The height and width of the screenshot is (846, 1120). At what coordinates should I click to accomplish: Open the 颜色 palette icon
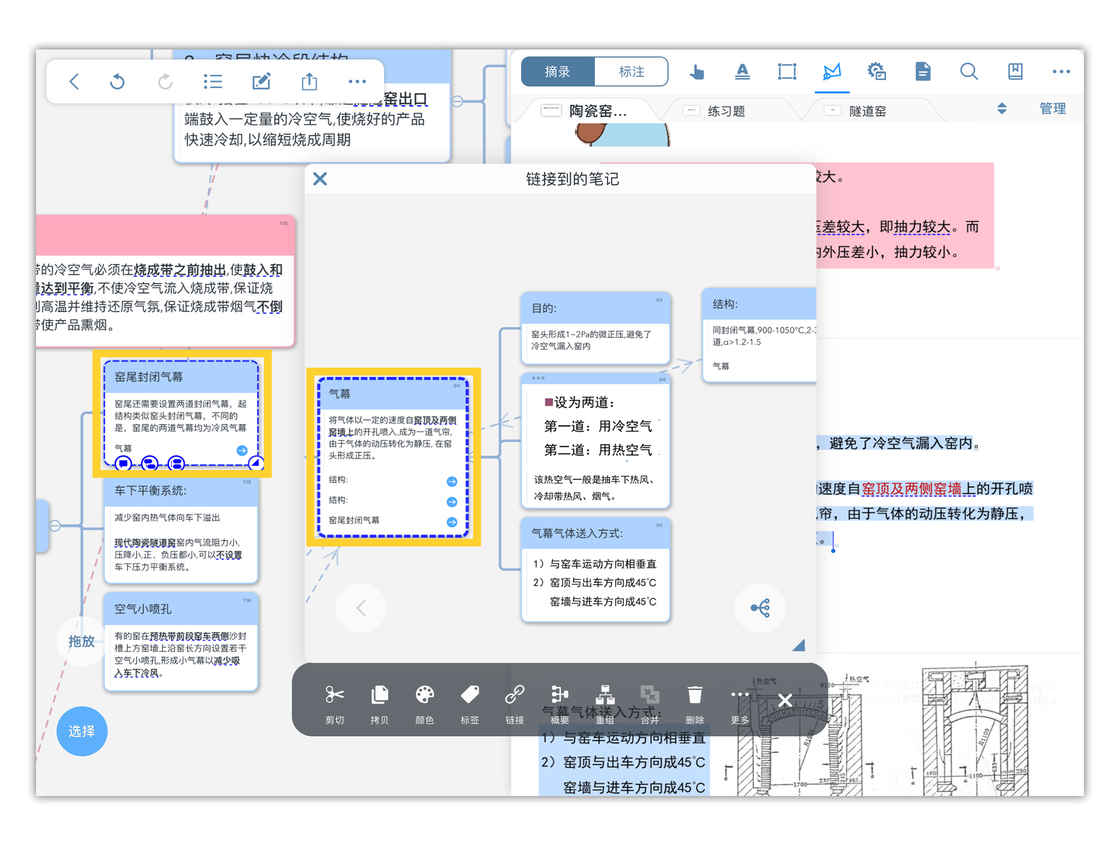[424, 695]
